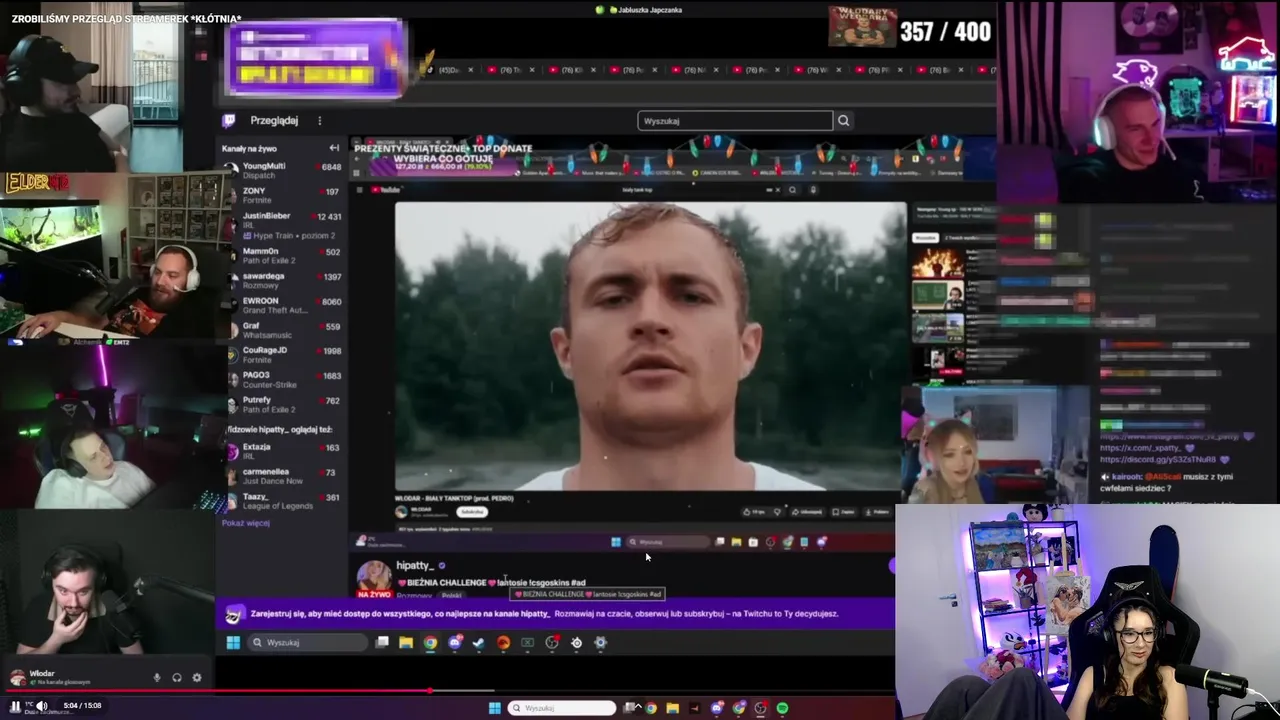Expand the list with Pokaż więcej

pos(246,523)
